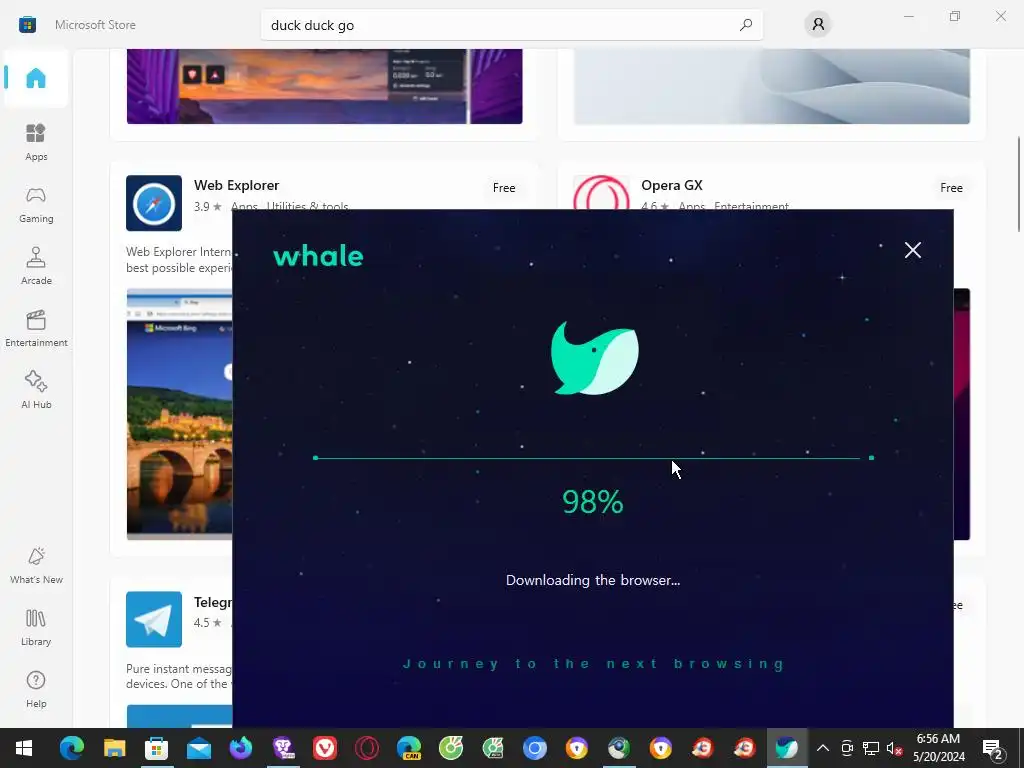Screen dimensions: 1024x768
Task: Click the Opera GX app icon
Action: pyautogui.click(x=601, y=193)
